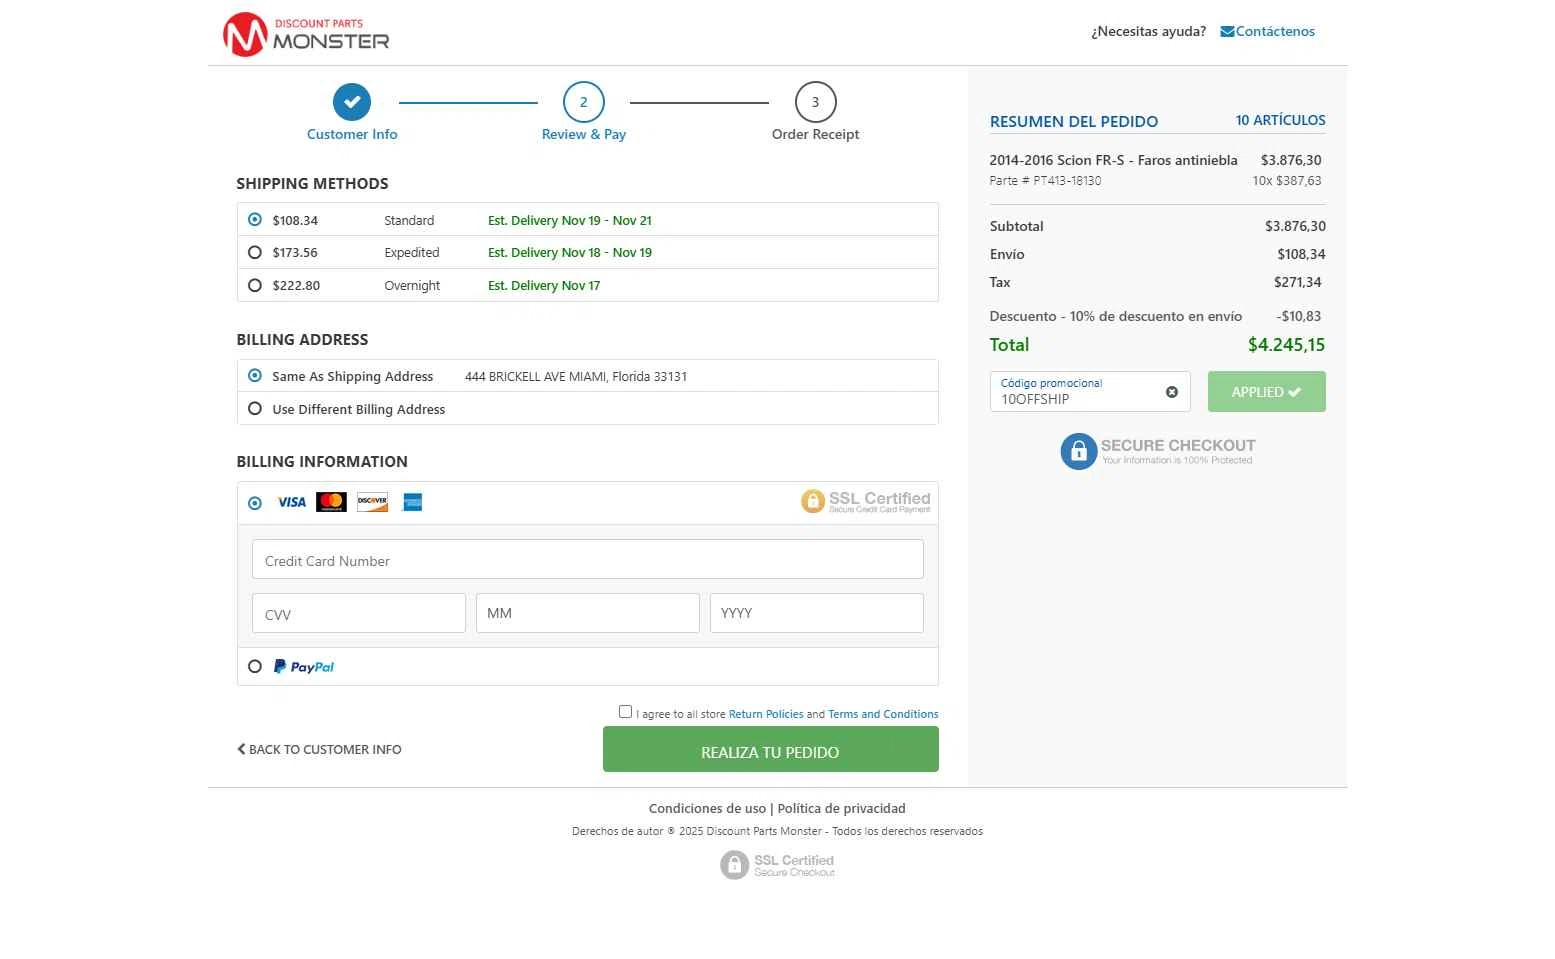
Task: Click Est. Delivery Nov 17 text
Action: pyautogui.click(x=544, y=286)
